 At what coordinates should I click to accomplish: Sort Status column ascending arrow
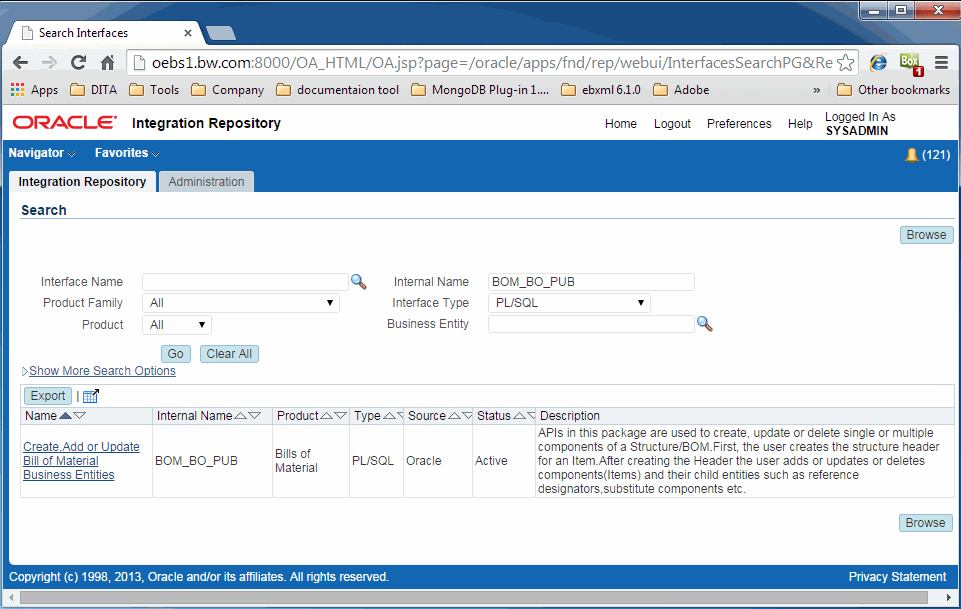coord(519,415)
